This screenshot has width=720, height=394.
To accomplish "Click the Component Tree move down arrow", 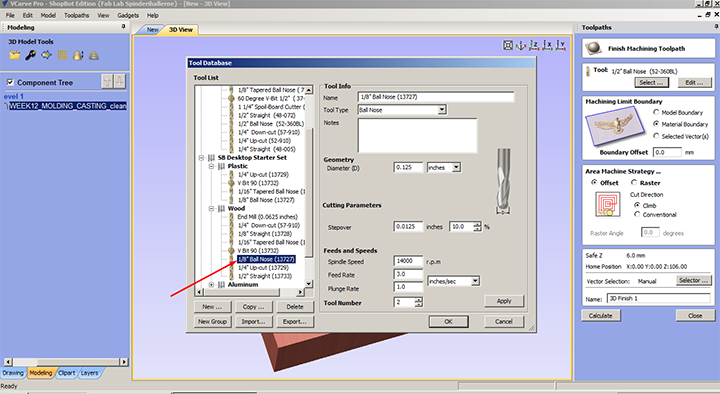I will 119,82.
